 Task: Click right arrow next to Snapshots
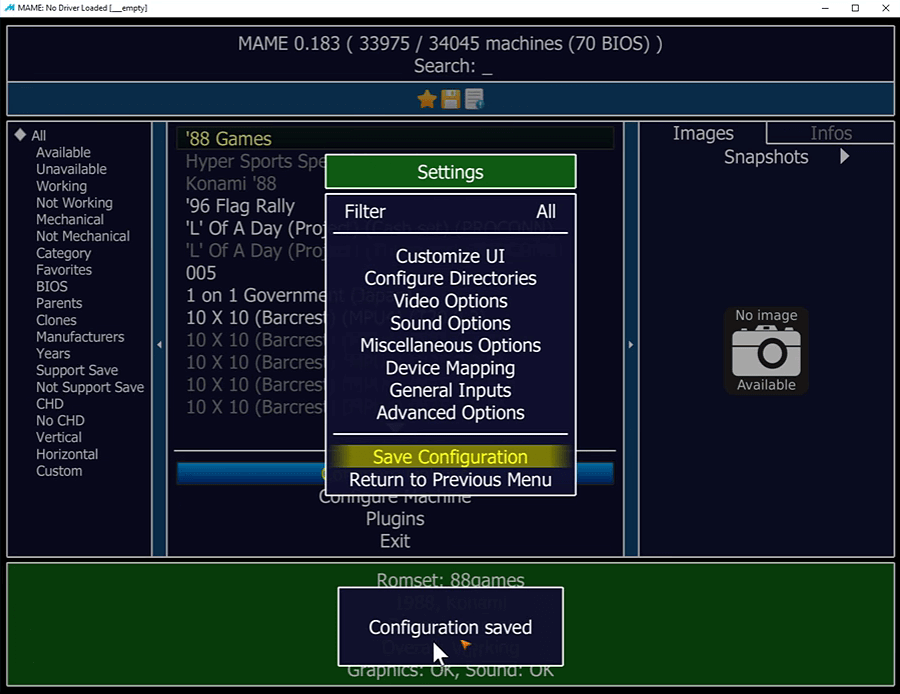point(844,156)
